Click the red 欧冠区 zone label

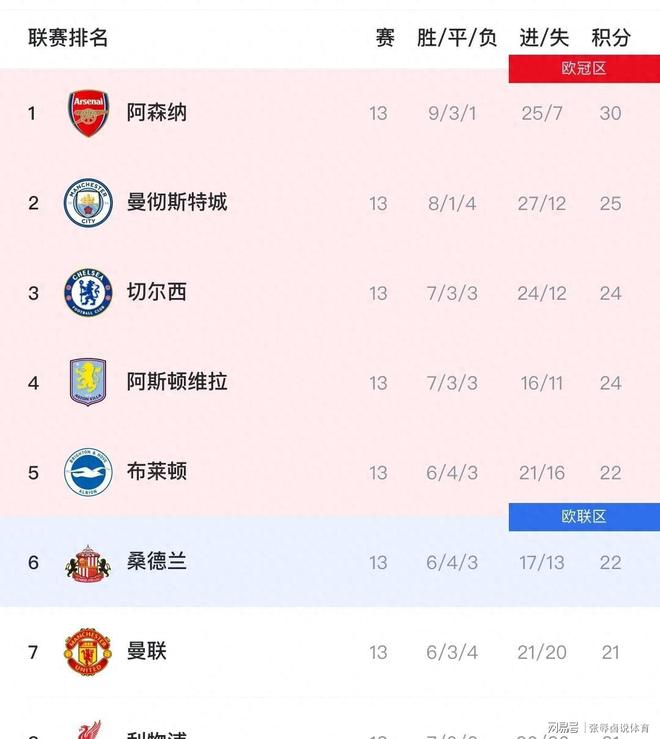tap(584, 68)
